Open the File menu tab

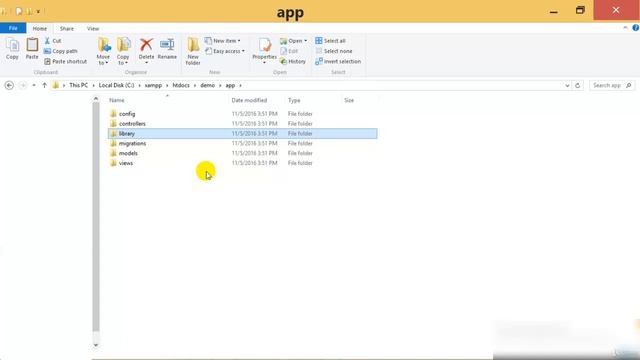pyautogui.click(x=13, y=28)
